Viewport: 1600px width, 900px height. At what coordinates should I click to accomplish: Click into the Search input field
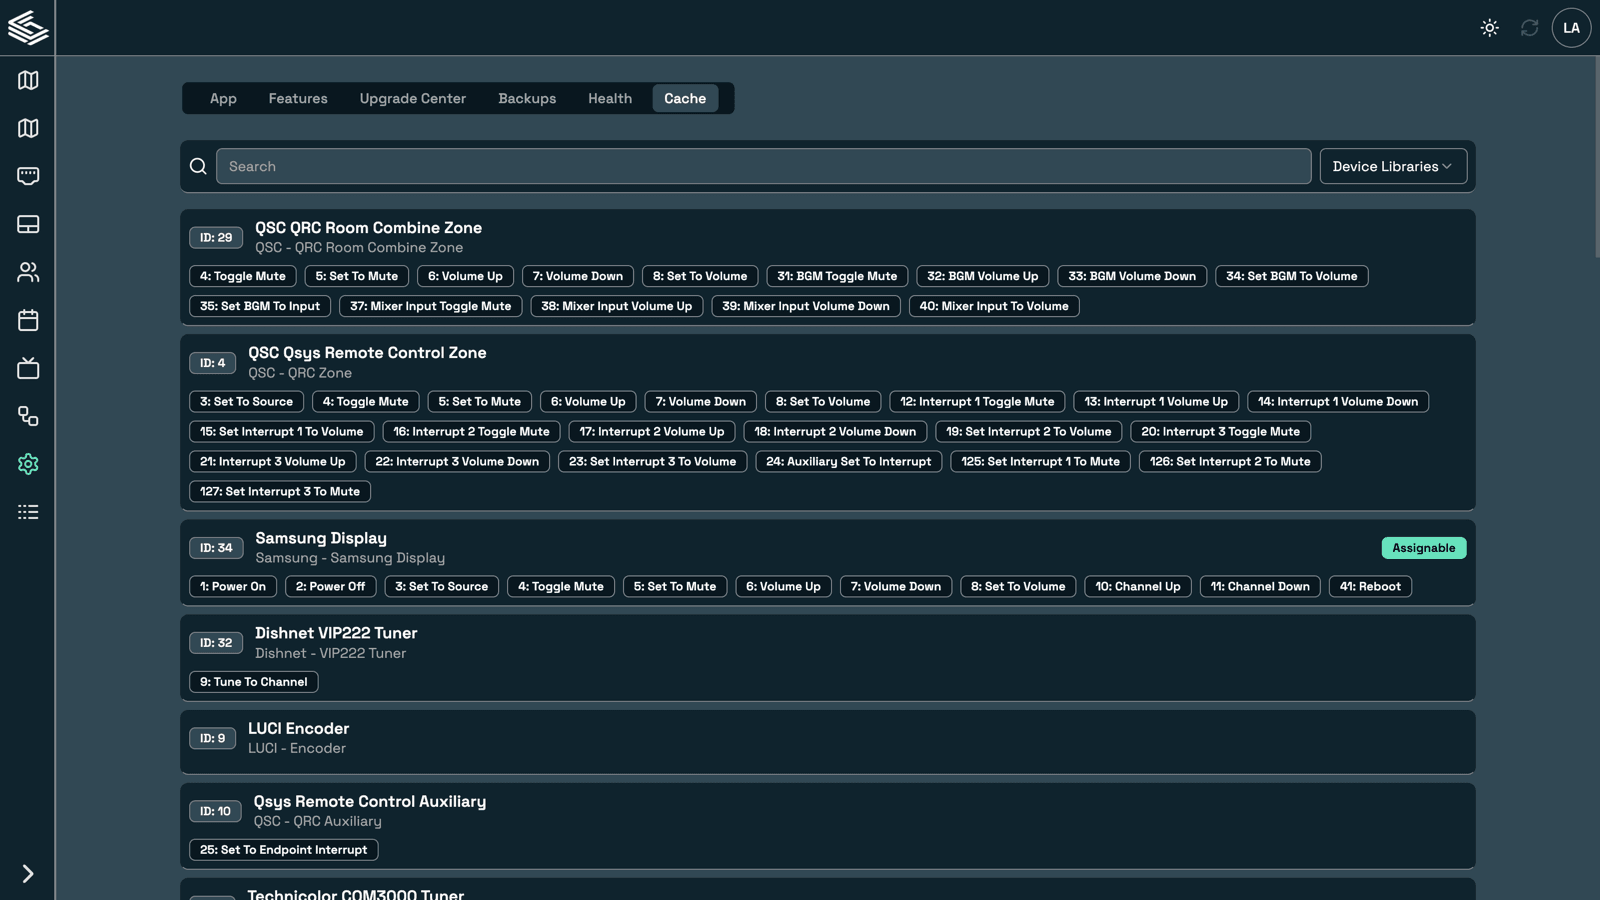click(x=763, y=166)
